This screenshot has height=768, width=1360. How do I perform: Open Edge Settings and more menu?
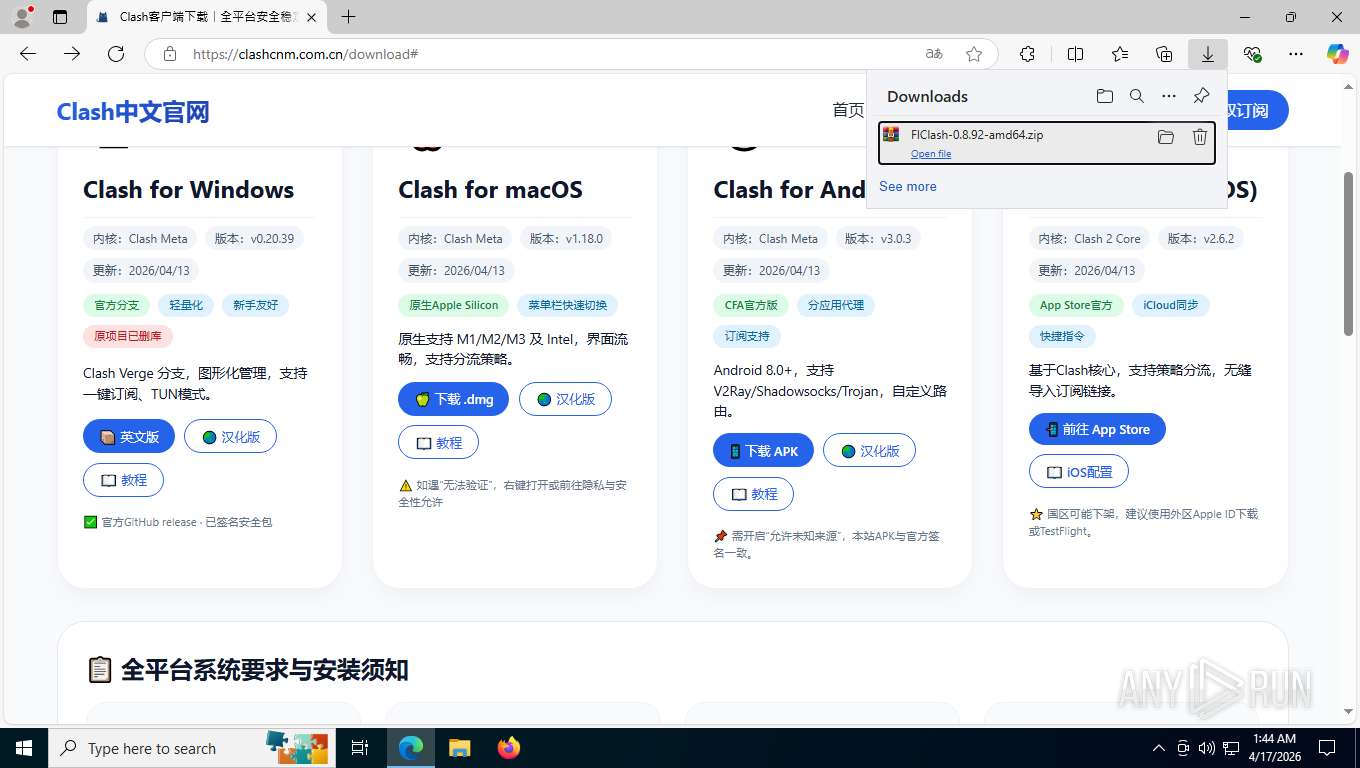click(1296, 54)
